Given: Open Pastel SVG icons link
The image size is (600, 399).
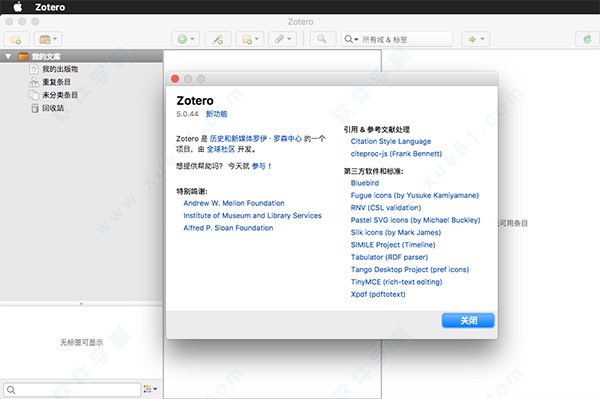Looking at the screenshot, I should click(x=416, y=220).
